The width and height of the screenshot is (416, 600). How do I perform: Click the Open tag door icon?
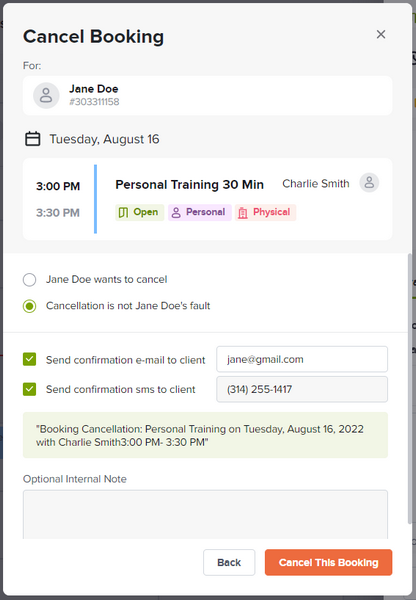pyautogui.click(x=123, y=212)
